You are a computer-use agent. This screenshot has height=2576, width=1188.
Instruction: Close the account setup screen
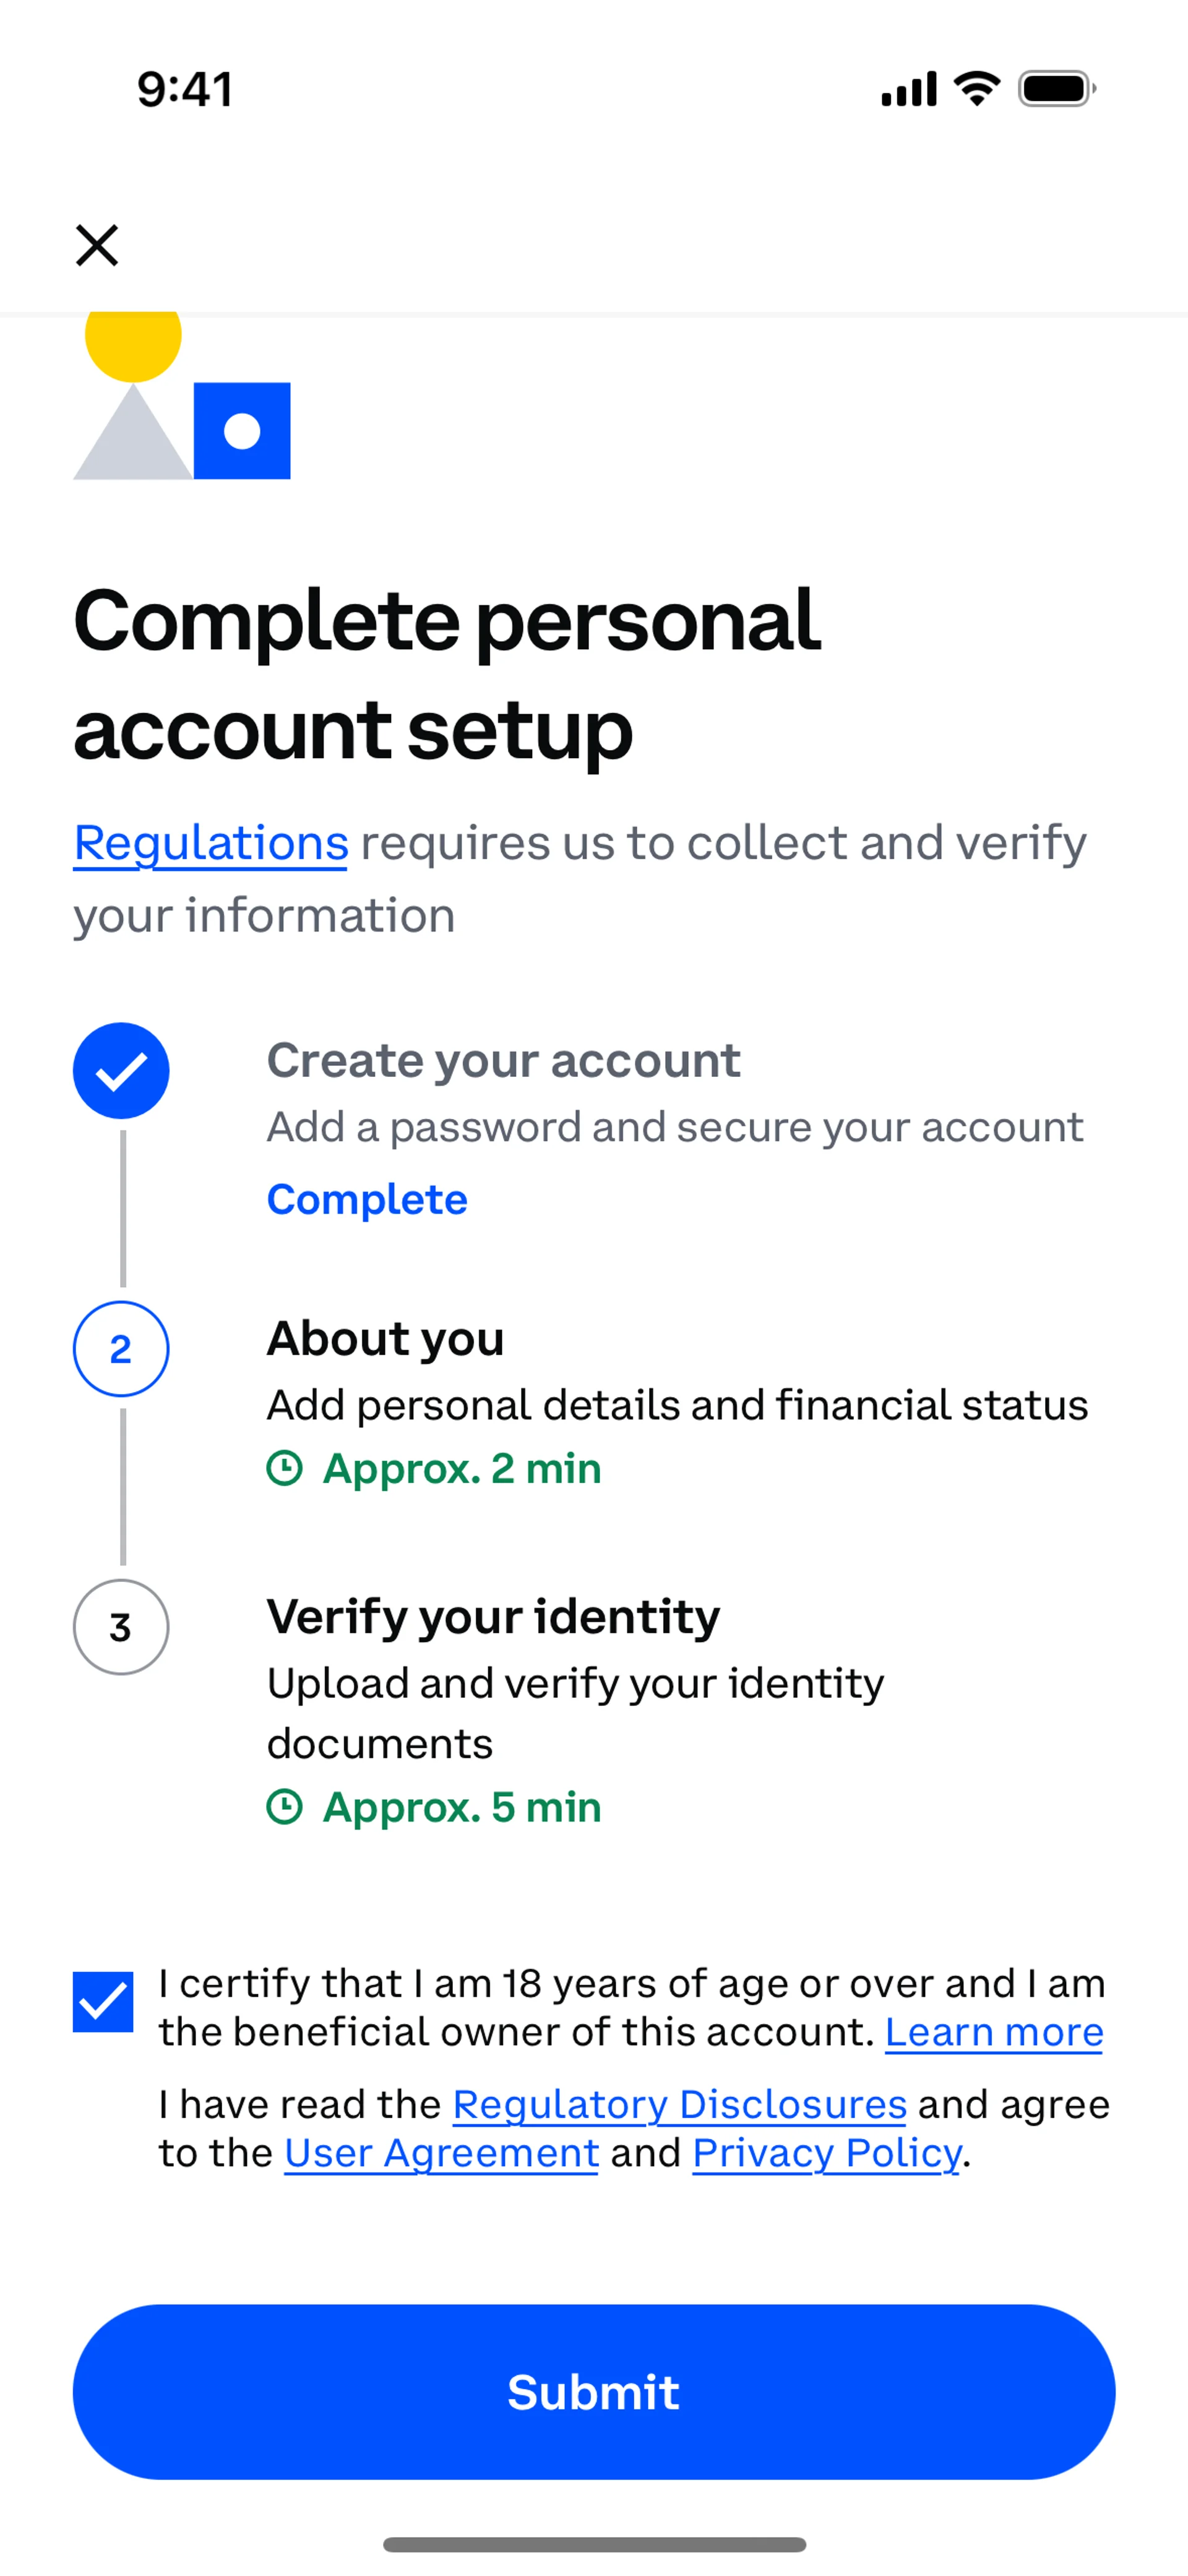tap(97, 245)
